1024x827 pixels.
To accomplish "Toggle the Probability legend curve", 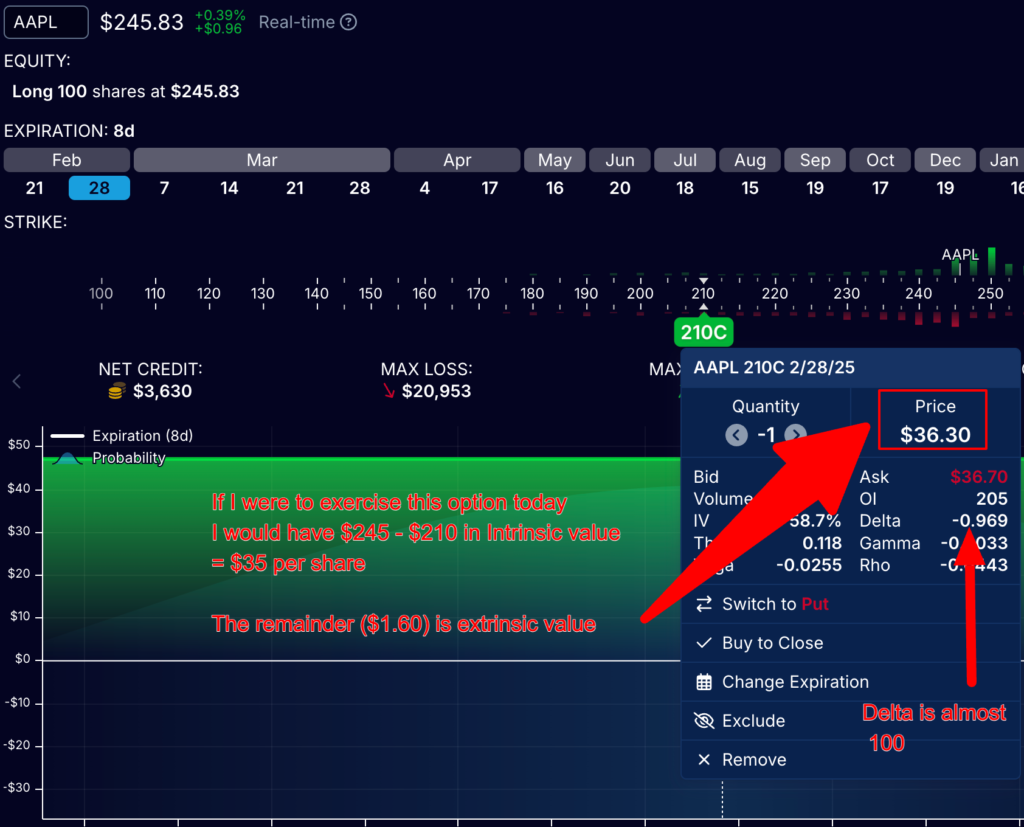I will (67, 459).
